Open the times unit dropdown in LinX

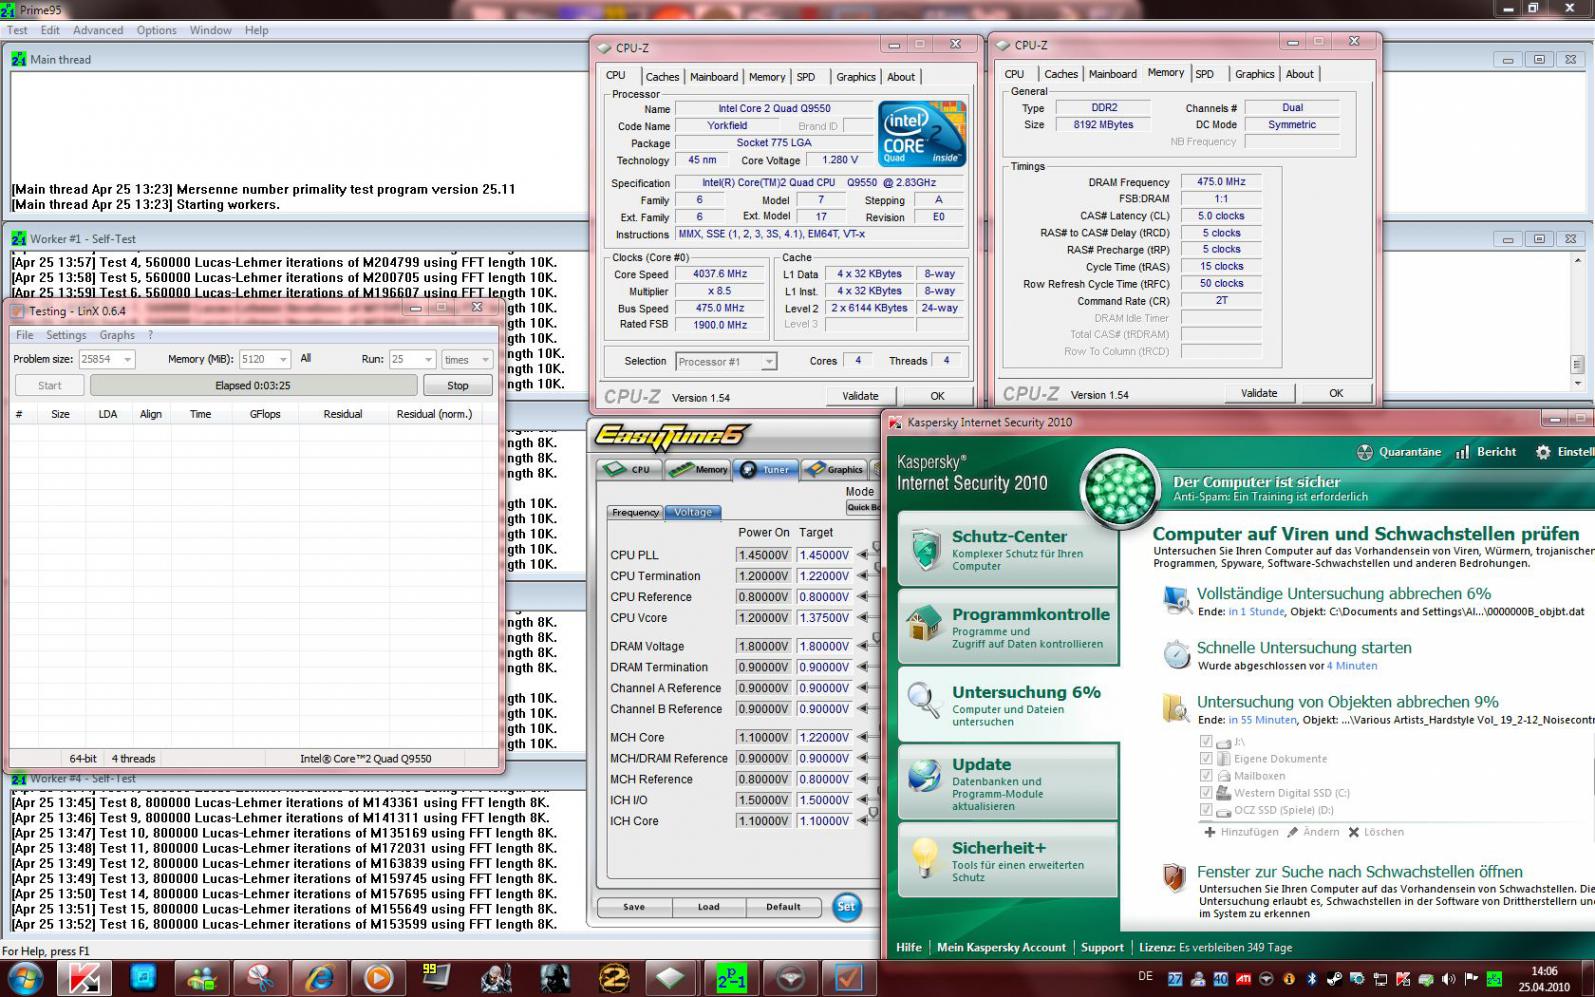coord(485,359)
